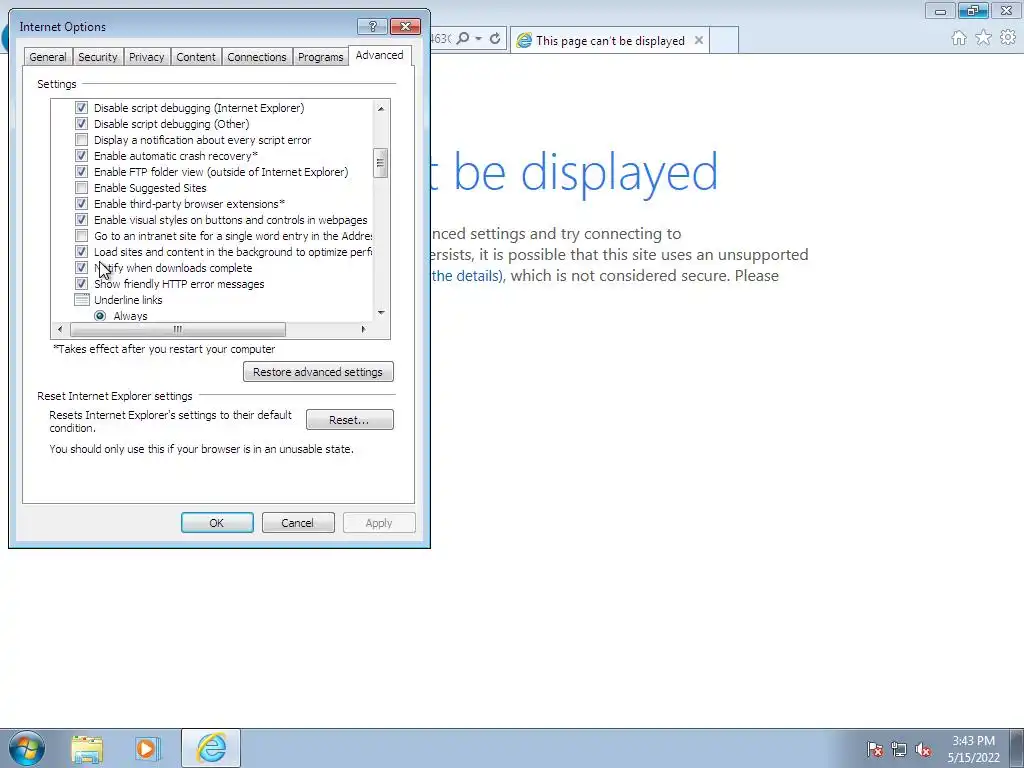
Task: Open Windows Media Player from the taskbar
Action: pyautogui.click(x=147, y=748)
